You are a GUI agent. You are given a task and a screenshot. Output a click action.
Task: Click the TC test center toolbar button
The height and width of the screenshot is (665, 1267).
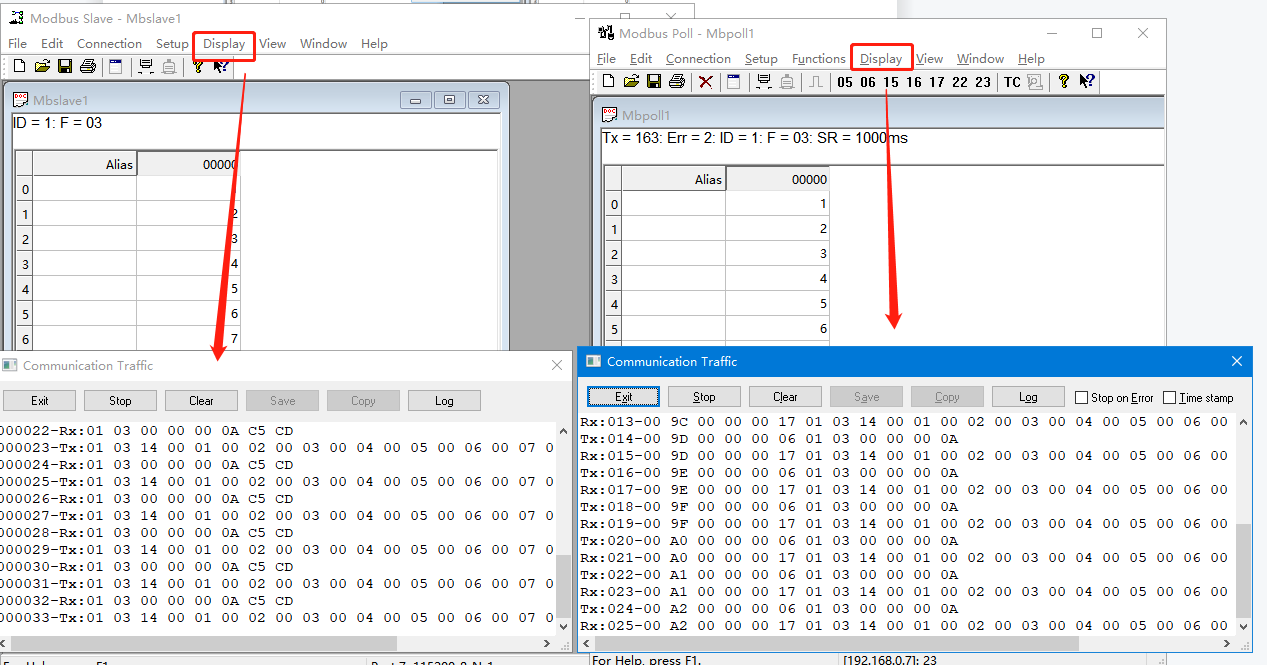point(1013,82)
